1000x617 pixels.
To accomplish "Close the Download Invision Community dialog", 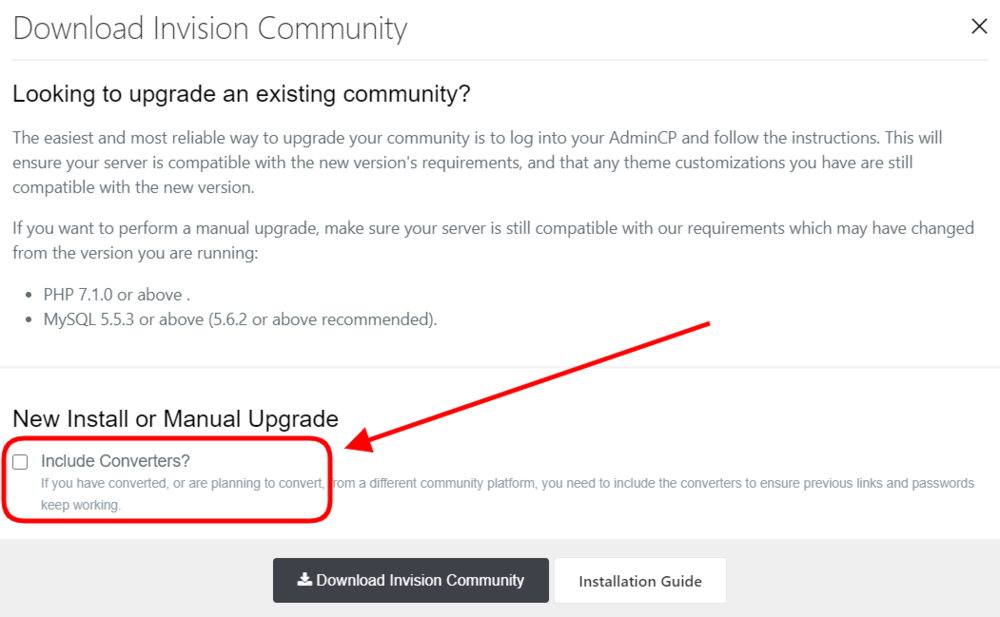I will pos(979,27).
